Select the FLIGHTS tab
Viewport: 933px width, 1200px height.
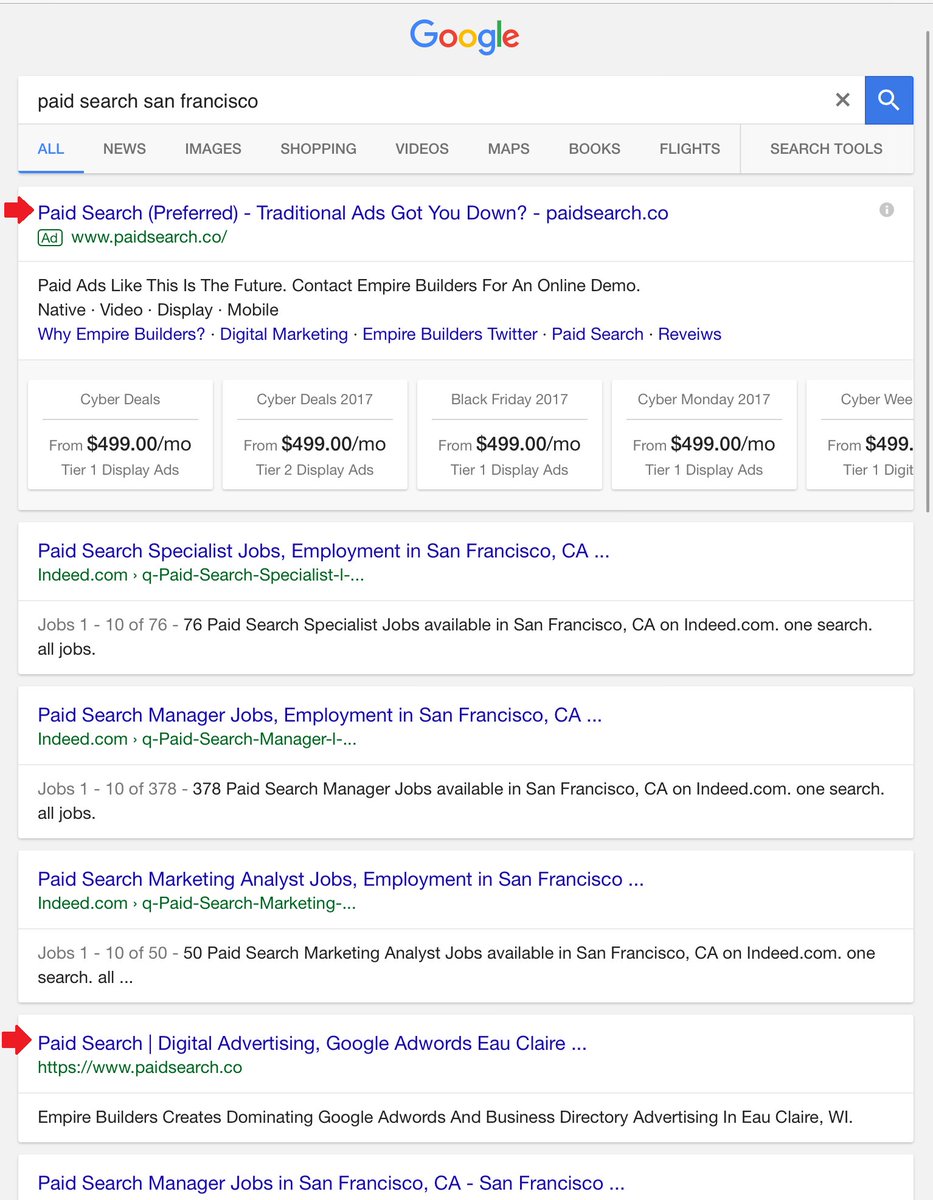pos(690,149)
